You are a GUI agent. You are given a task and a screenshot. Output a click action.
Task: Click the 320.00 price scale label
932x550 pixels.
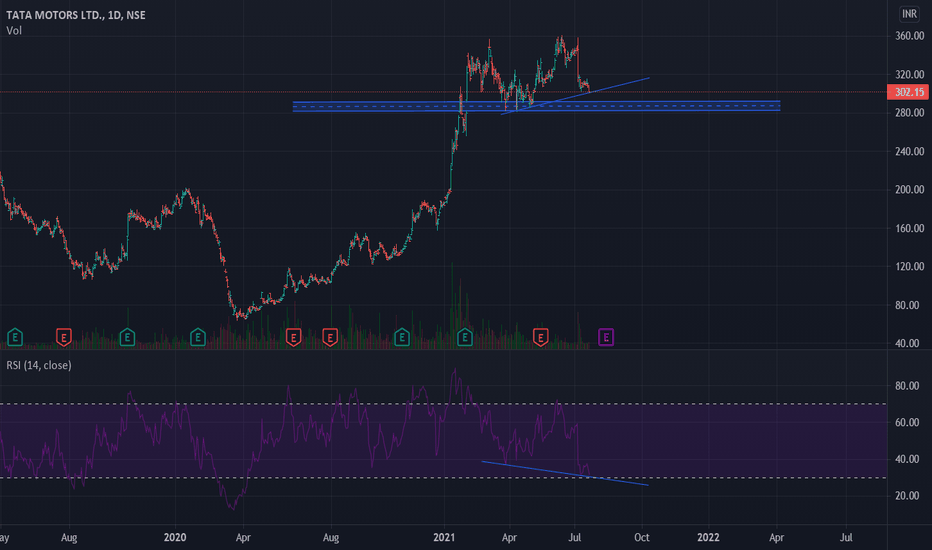pyautogui.click(x=909, y=74)
